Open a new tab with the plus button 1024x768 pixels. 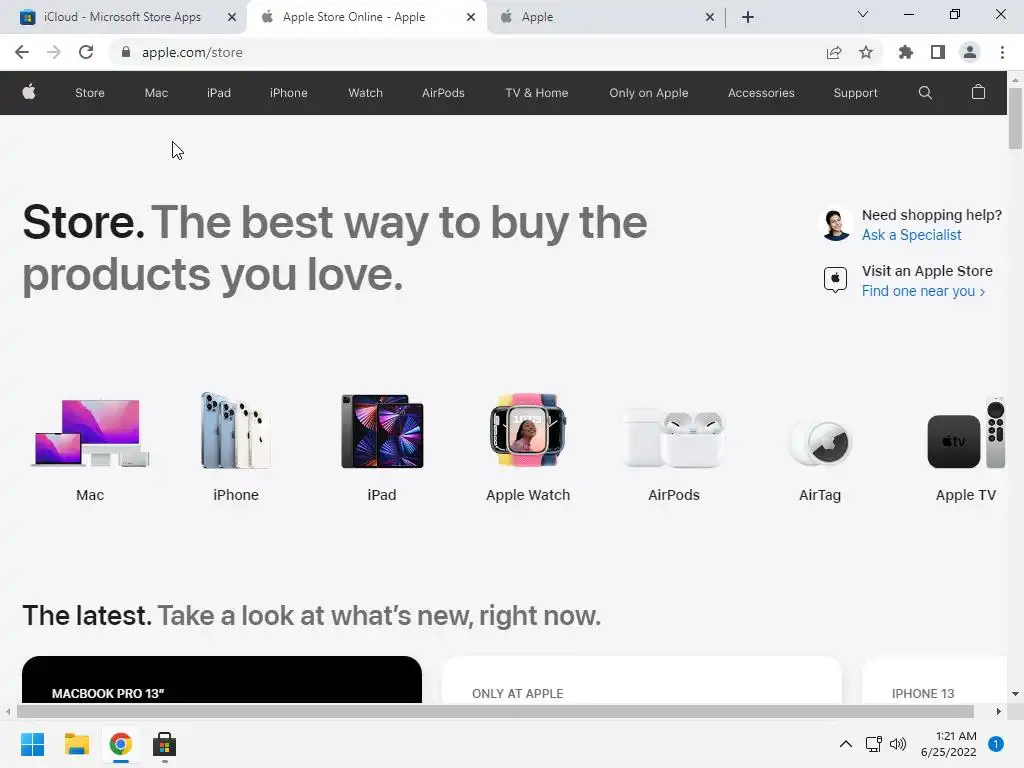point(748,17)
